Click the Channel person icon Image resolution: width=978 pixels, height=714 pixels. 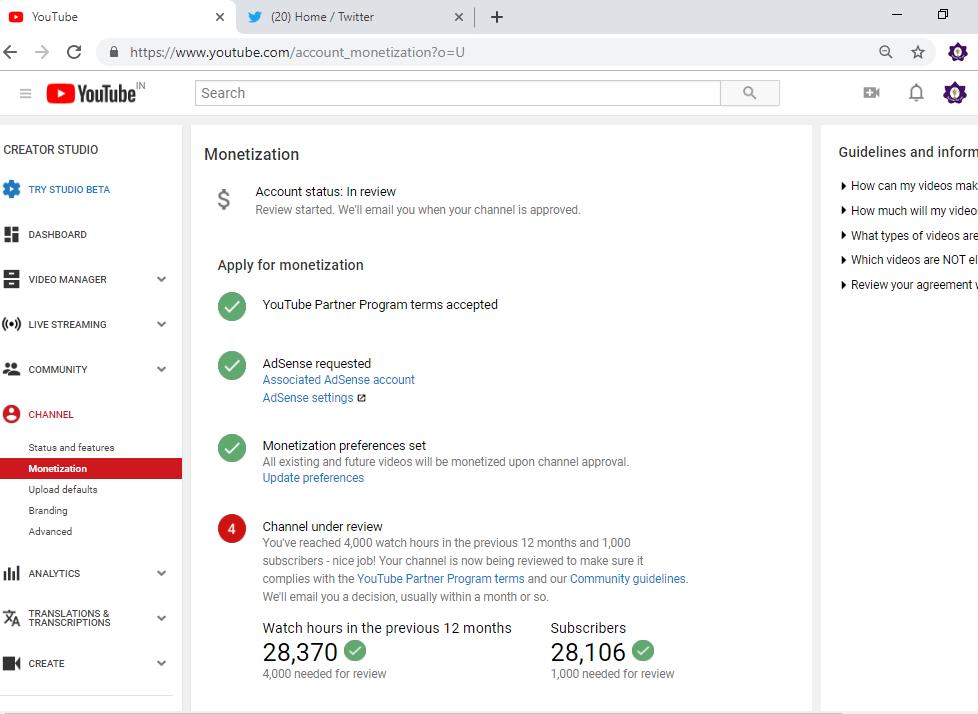click(x=11, y=414)
